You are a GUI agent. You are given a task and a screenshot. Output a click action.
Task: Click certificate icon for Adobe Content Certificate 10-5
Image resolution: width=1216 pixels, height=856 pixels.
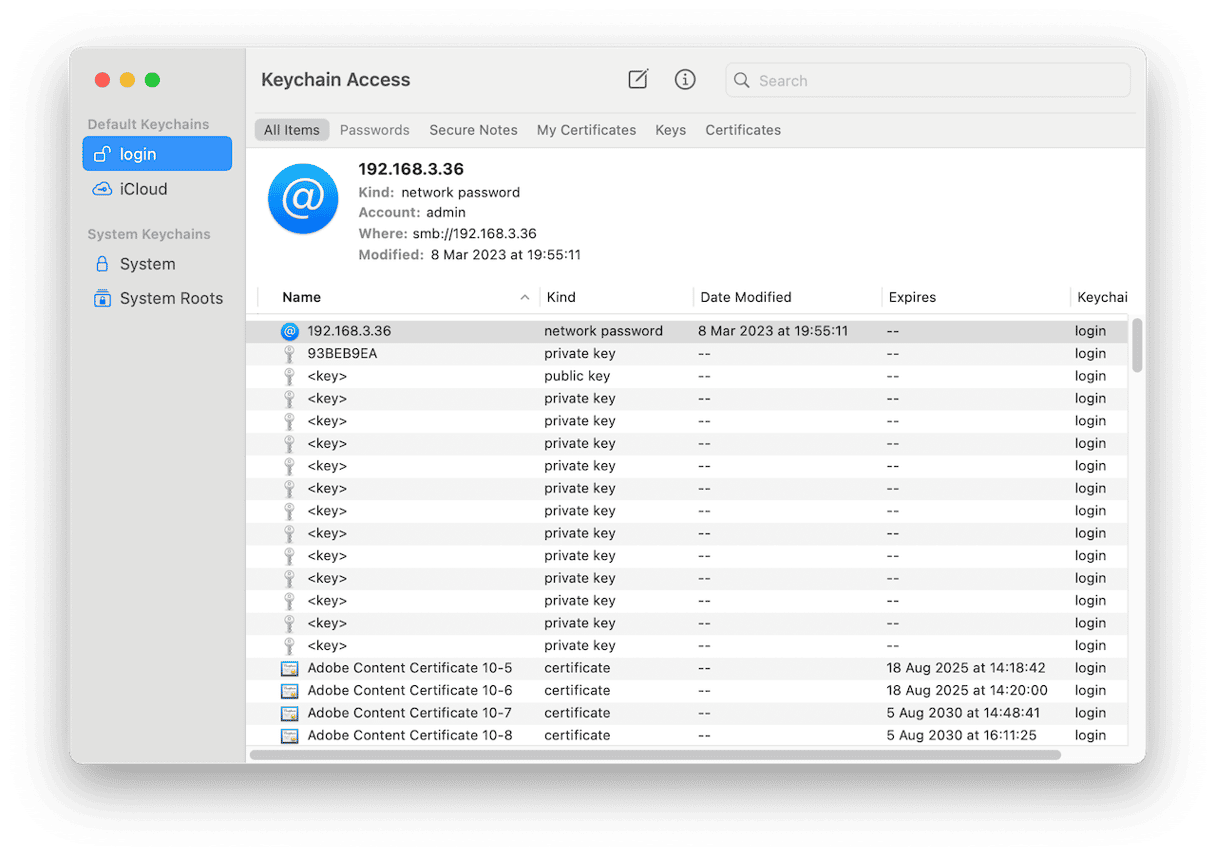[x=290, y=668]
